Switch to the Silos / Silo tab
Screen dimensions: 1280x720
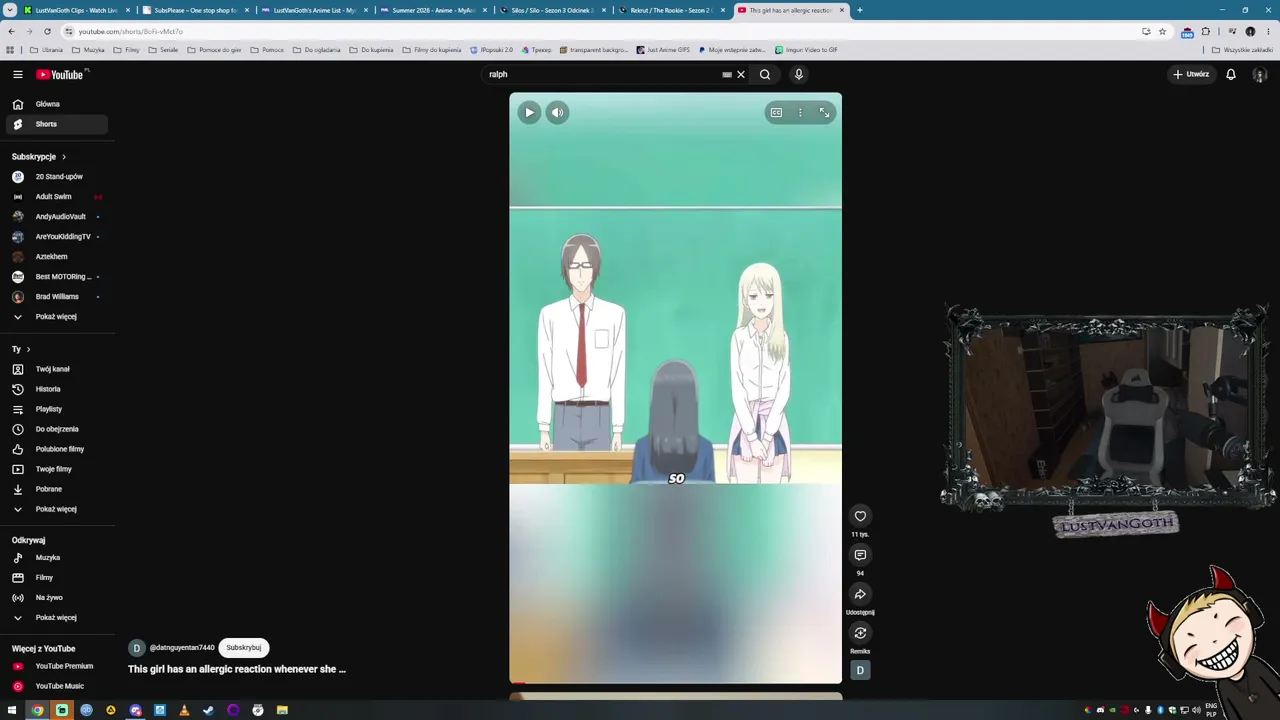tap(552, 10)
